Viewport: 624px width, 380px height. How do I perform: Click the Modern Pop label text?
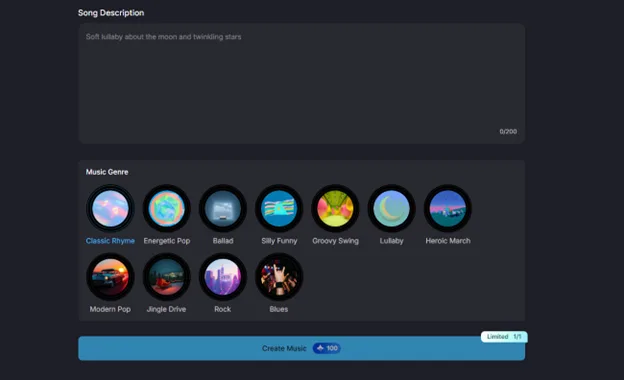(110, 309)
